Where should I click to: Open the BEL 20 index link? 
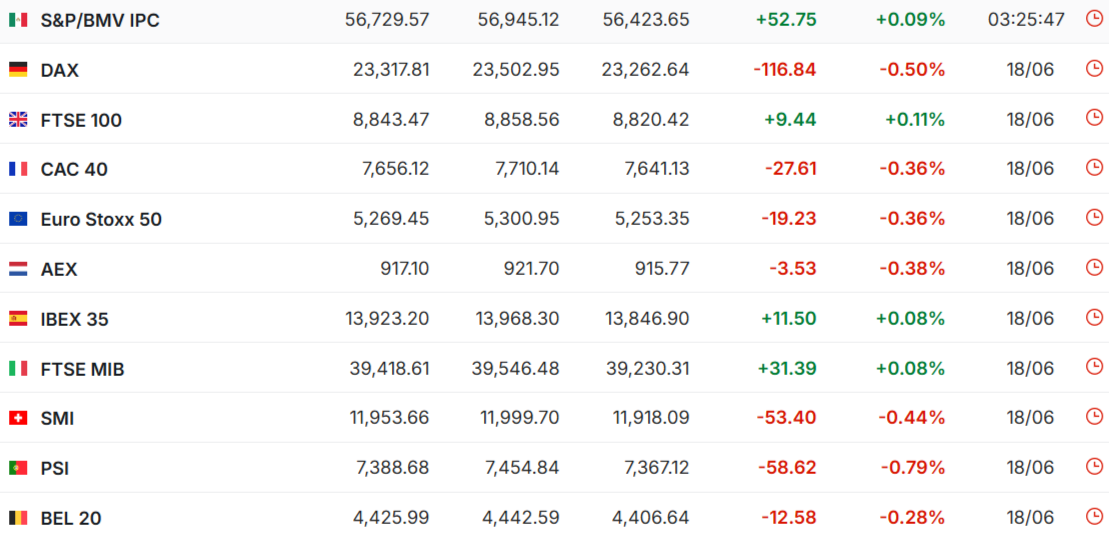click(71, 518)
